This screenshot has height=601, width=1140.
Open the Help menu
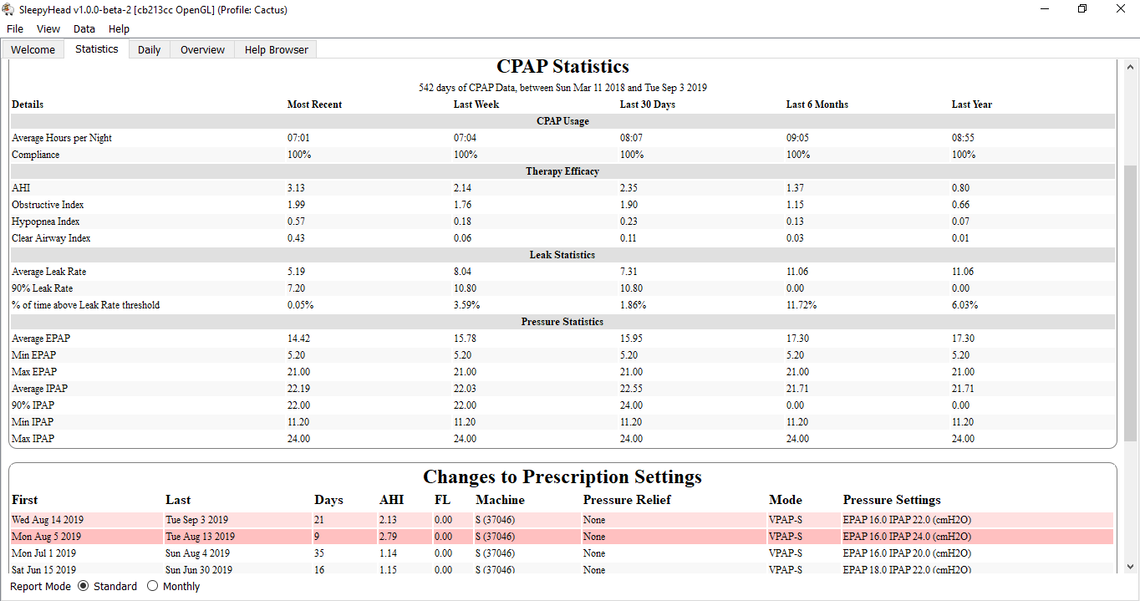pos(119,29)
